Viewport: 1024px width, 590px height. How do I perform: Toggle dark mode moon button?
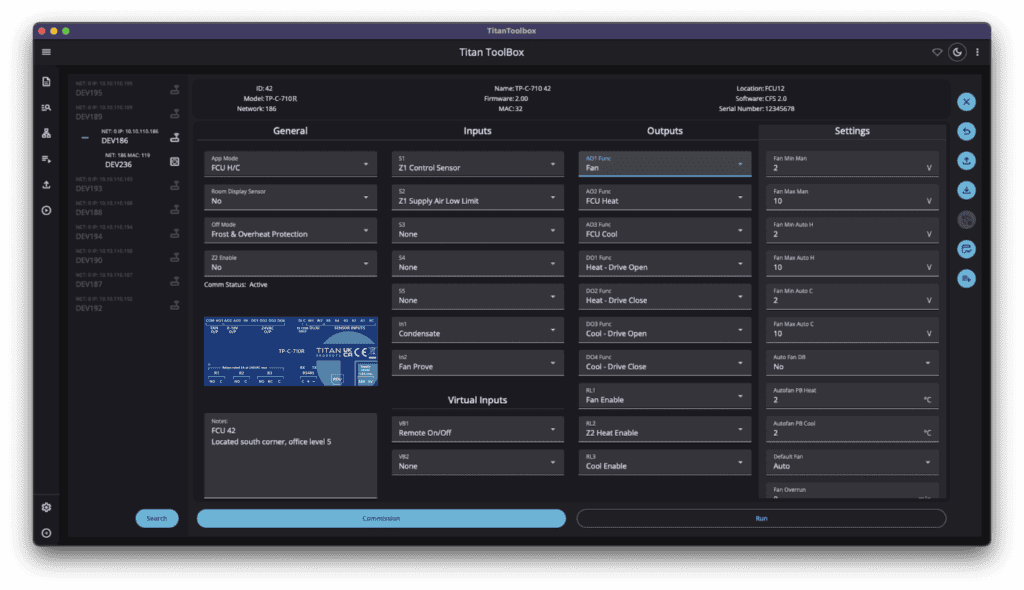(957, 52)
